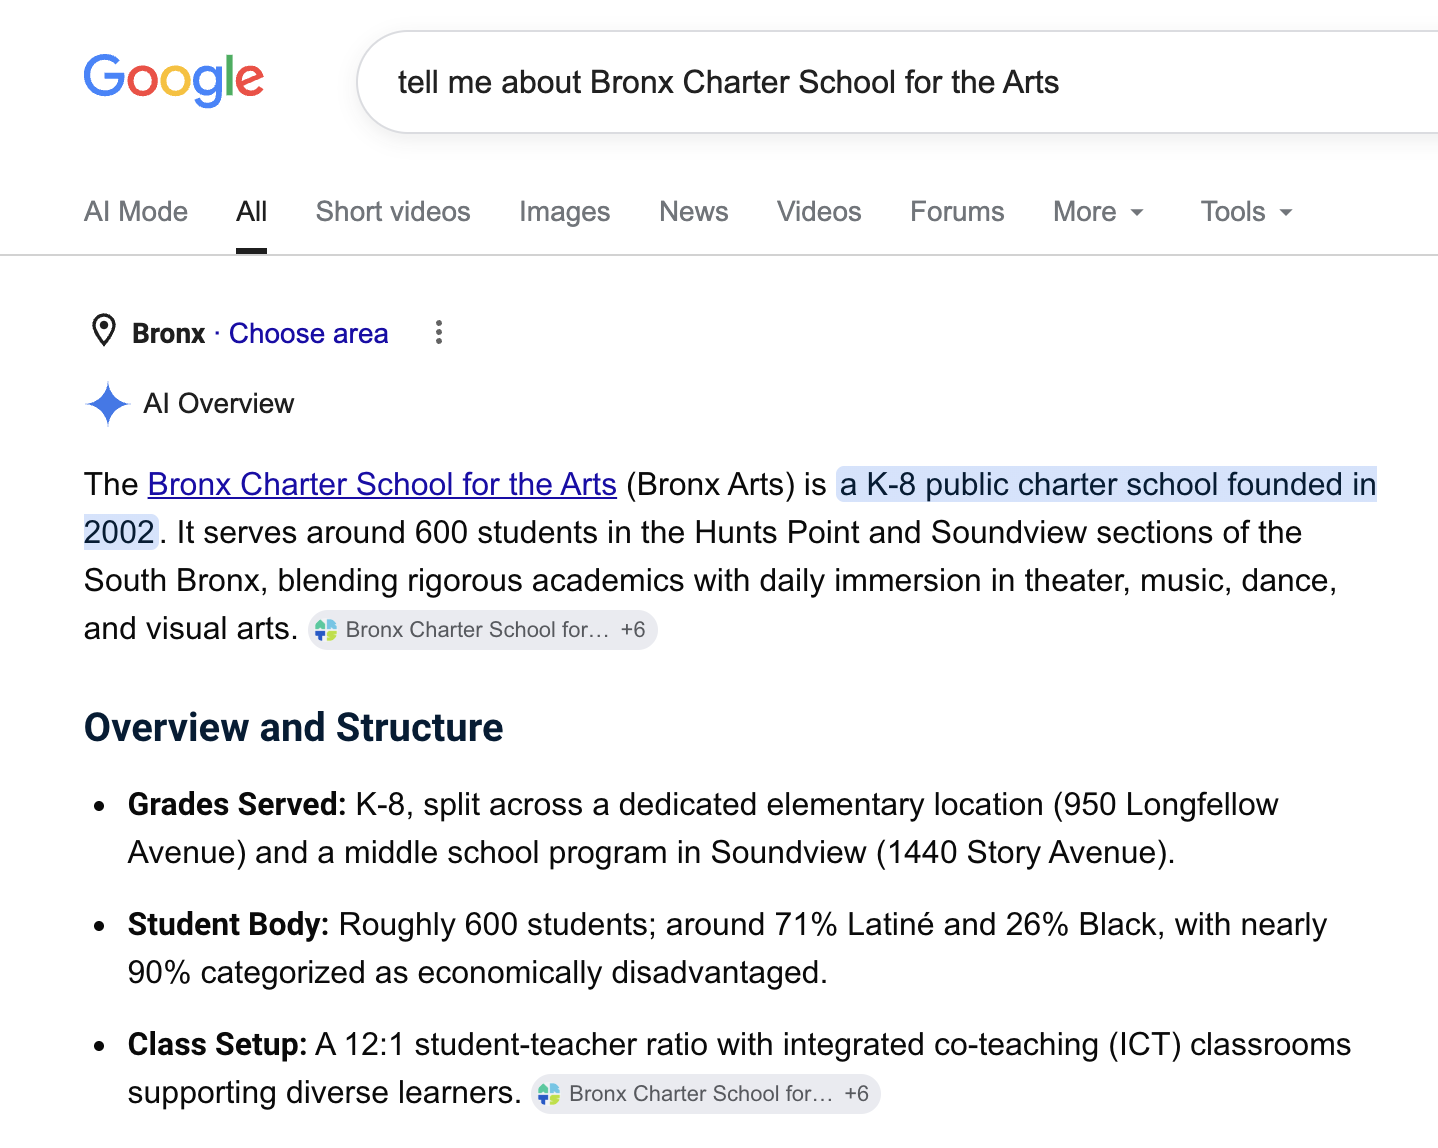Click the citation chip after 'diverse learners'
This screenshot has height=1148, width=1438.
(x=705, y=1094)
